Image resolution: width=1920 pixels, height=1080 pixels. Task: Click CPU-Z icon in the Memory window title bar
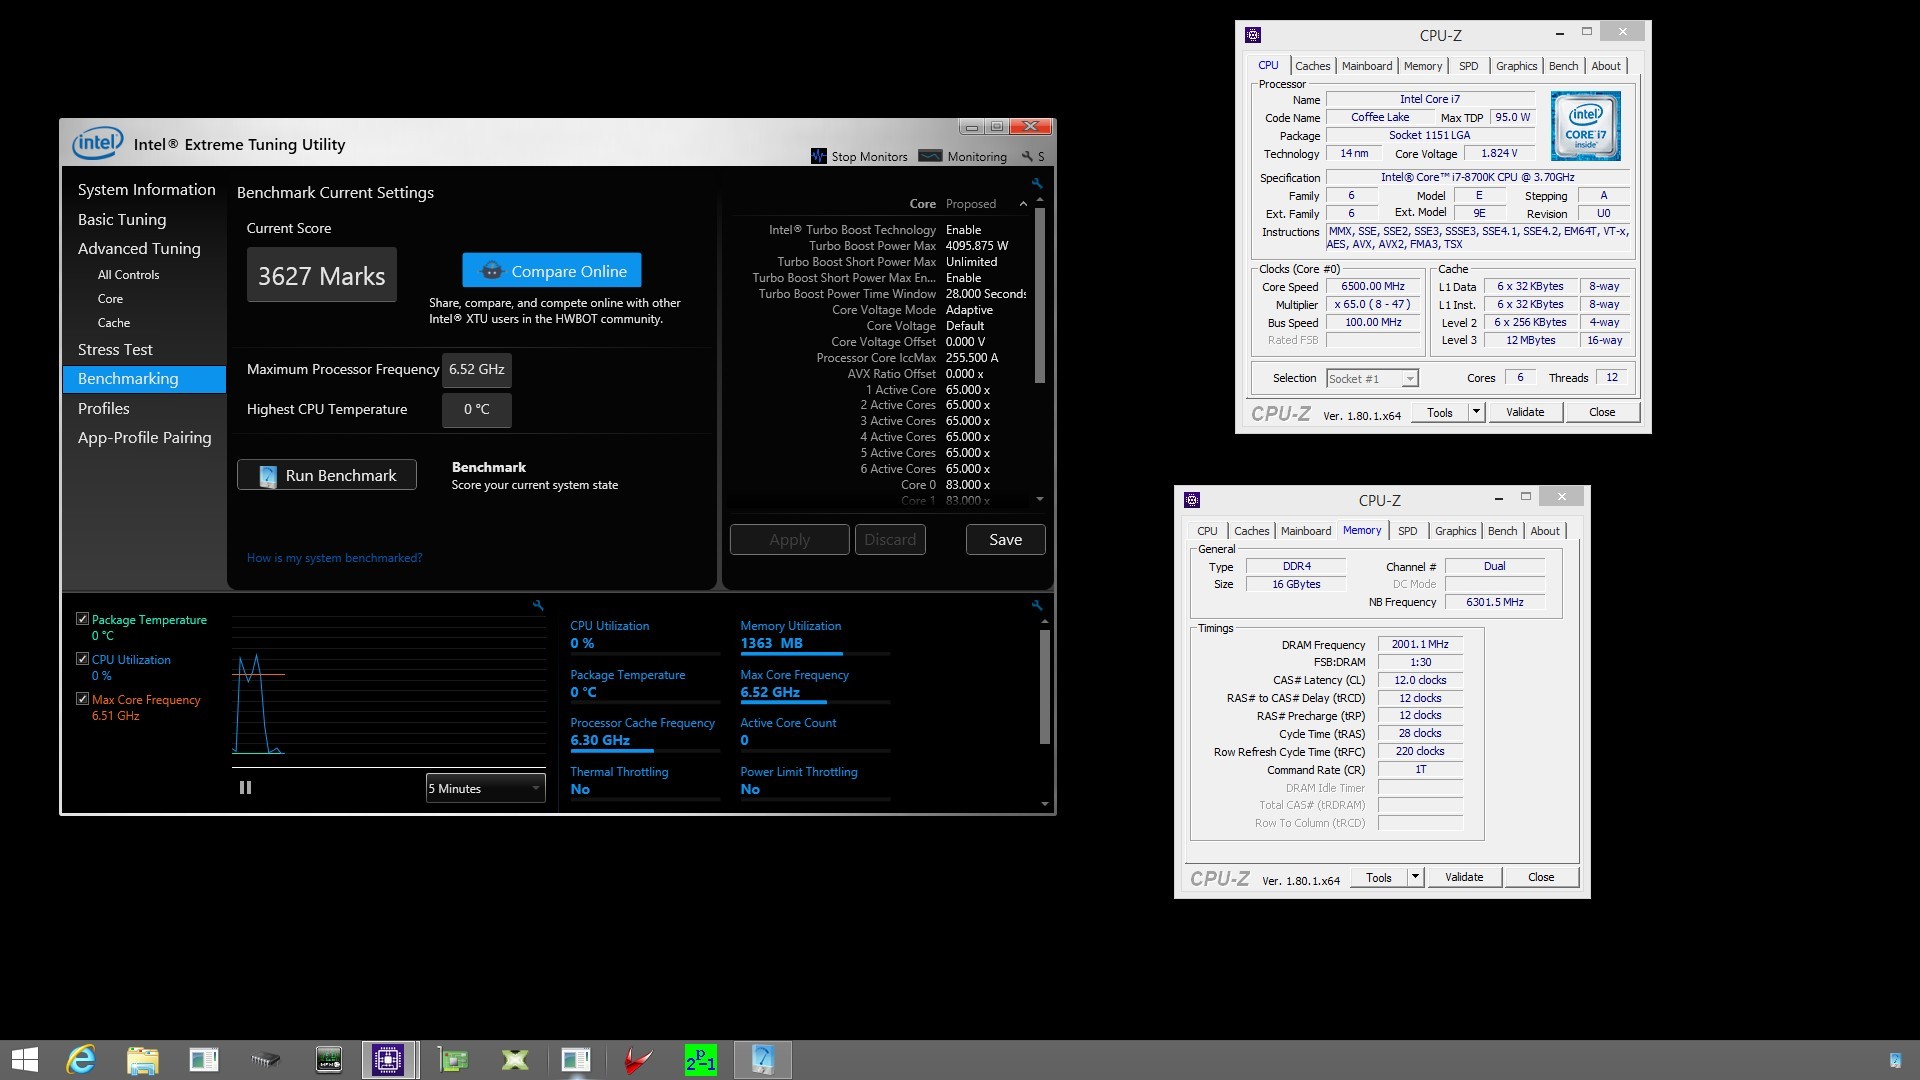1192,500
